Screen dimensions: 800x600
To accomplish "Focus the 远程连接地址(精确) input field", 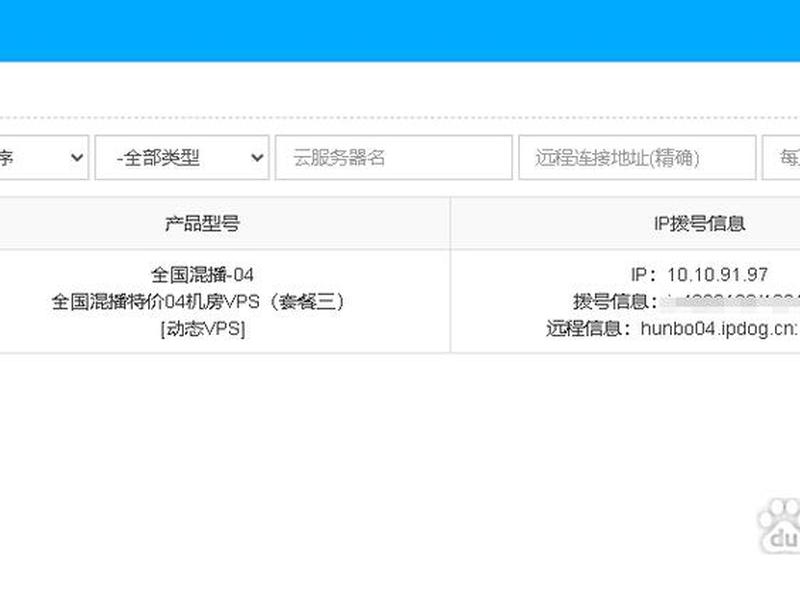I will (x=637, y=158).
